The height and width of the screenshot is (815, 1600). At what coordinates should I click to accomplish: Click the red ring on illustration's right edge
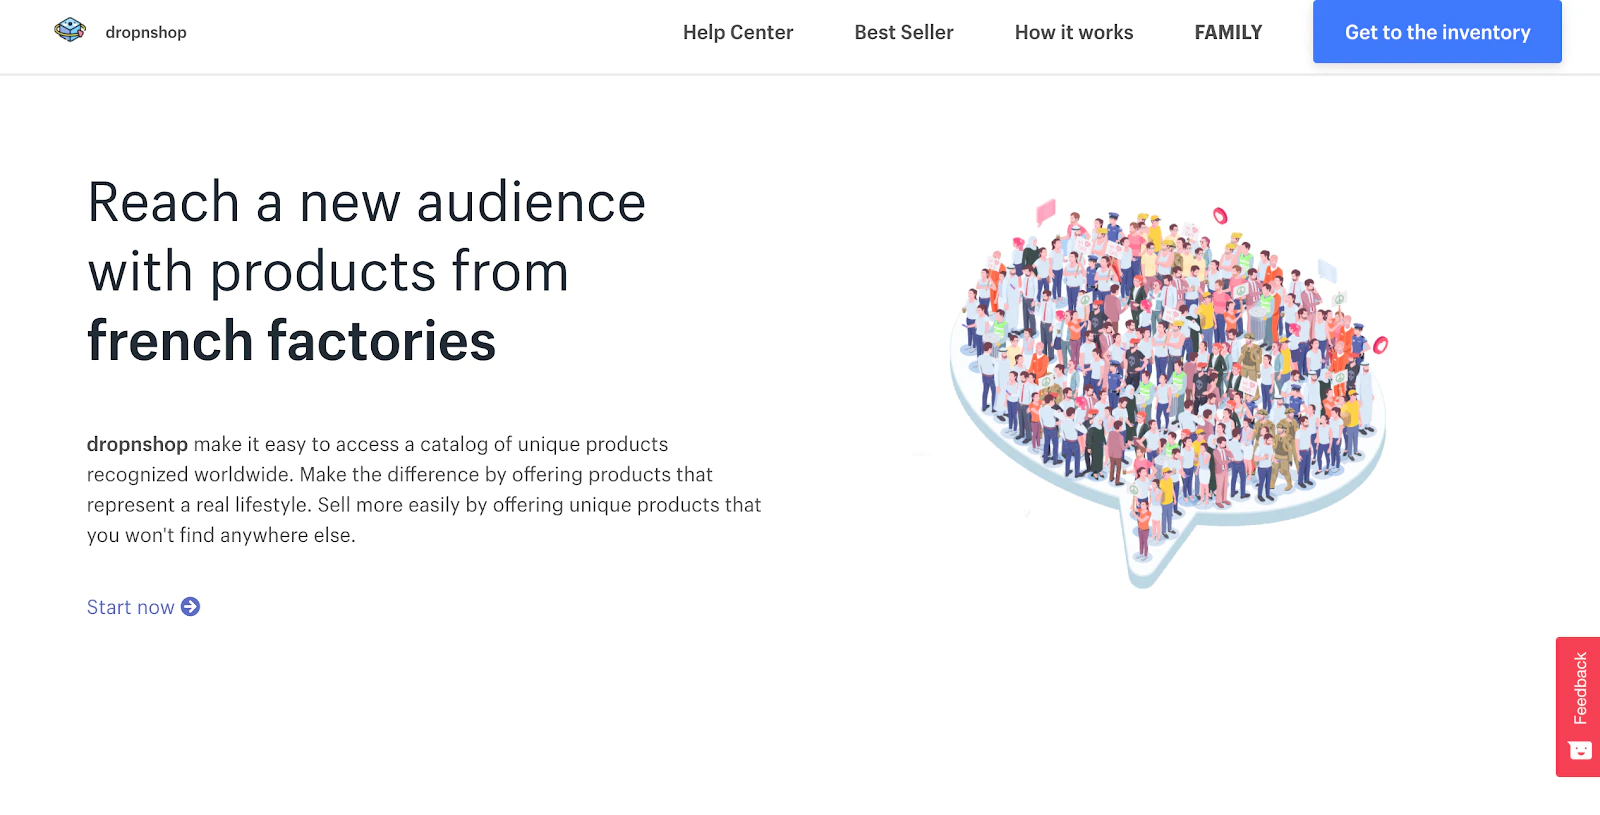tap(1380, 345)
